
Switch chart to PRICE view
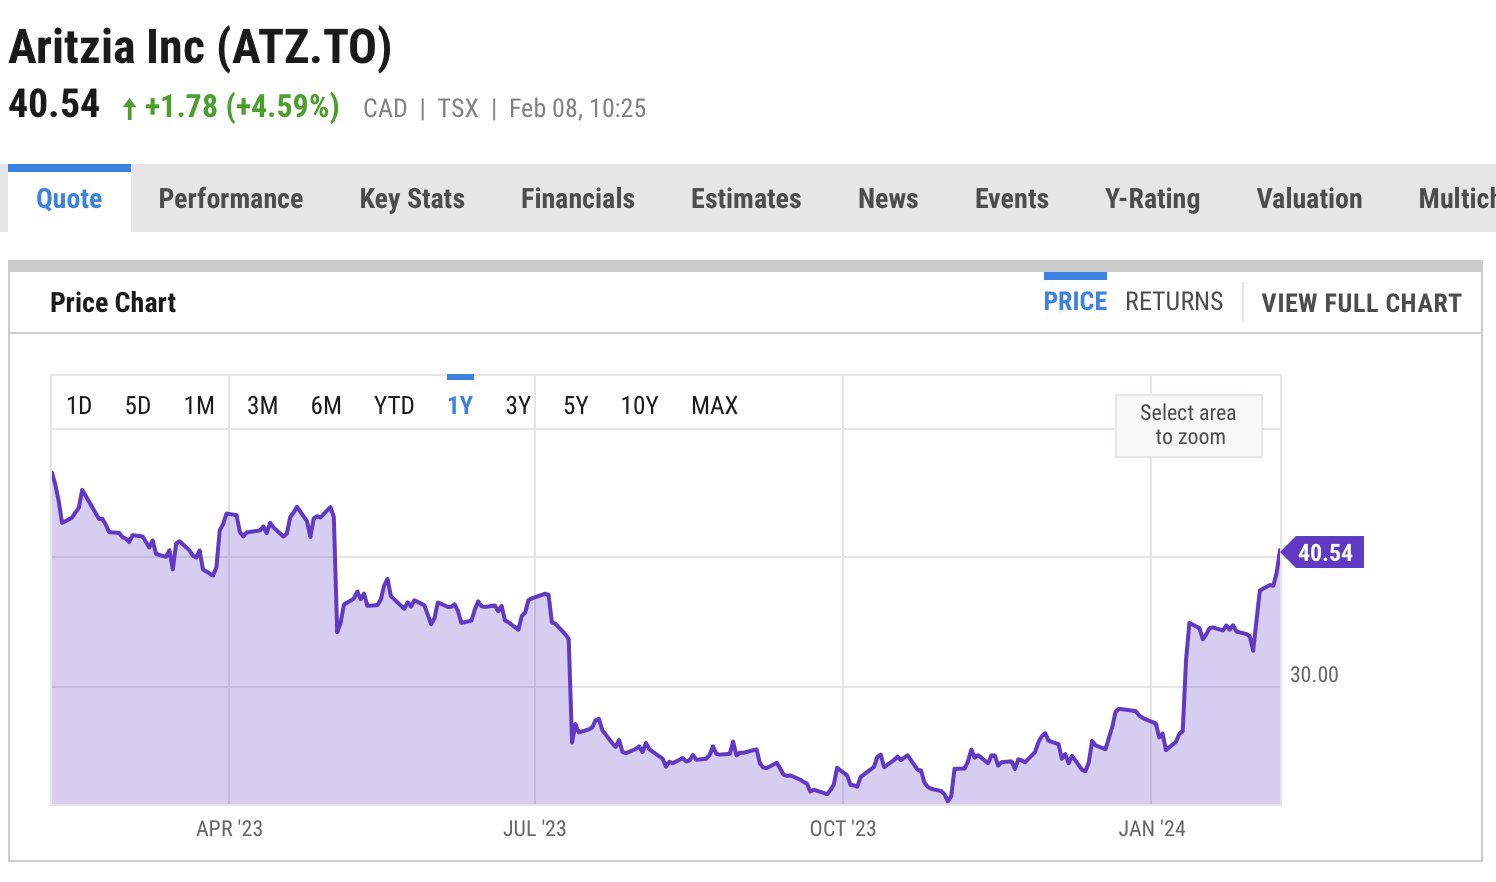tap(1075, 302)
